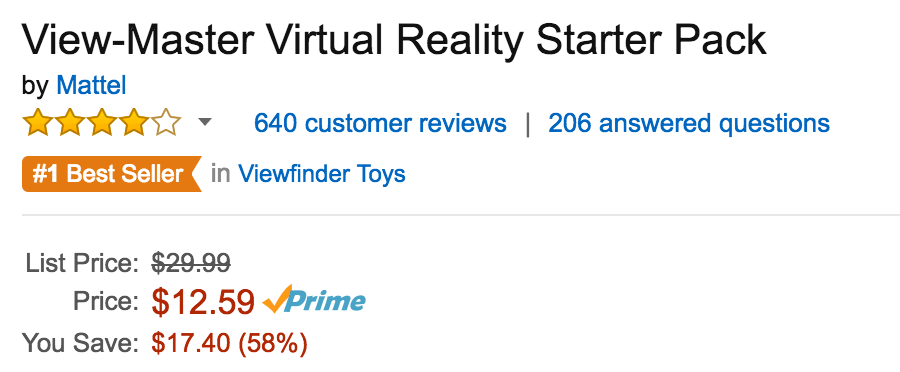Open the Viewfinder Toys category link
This screenshot has width=900, height=372.
click(322, 173)
